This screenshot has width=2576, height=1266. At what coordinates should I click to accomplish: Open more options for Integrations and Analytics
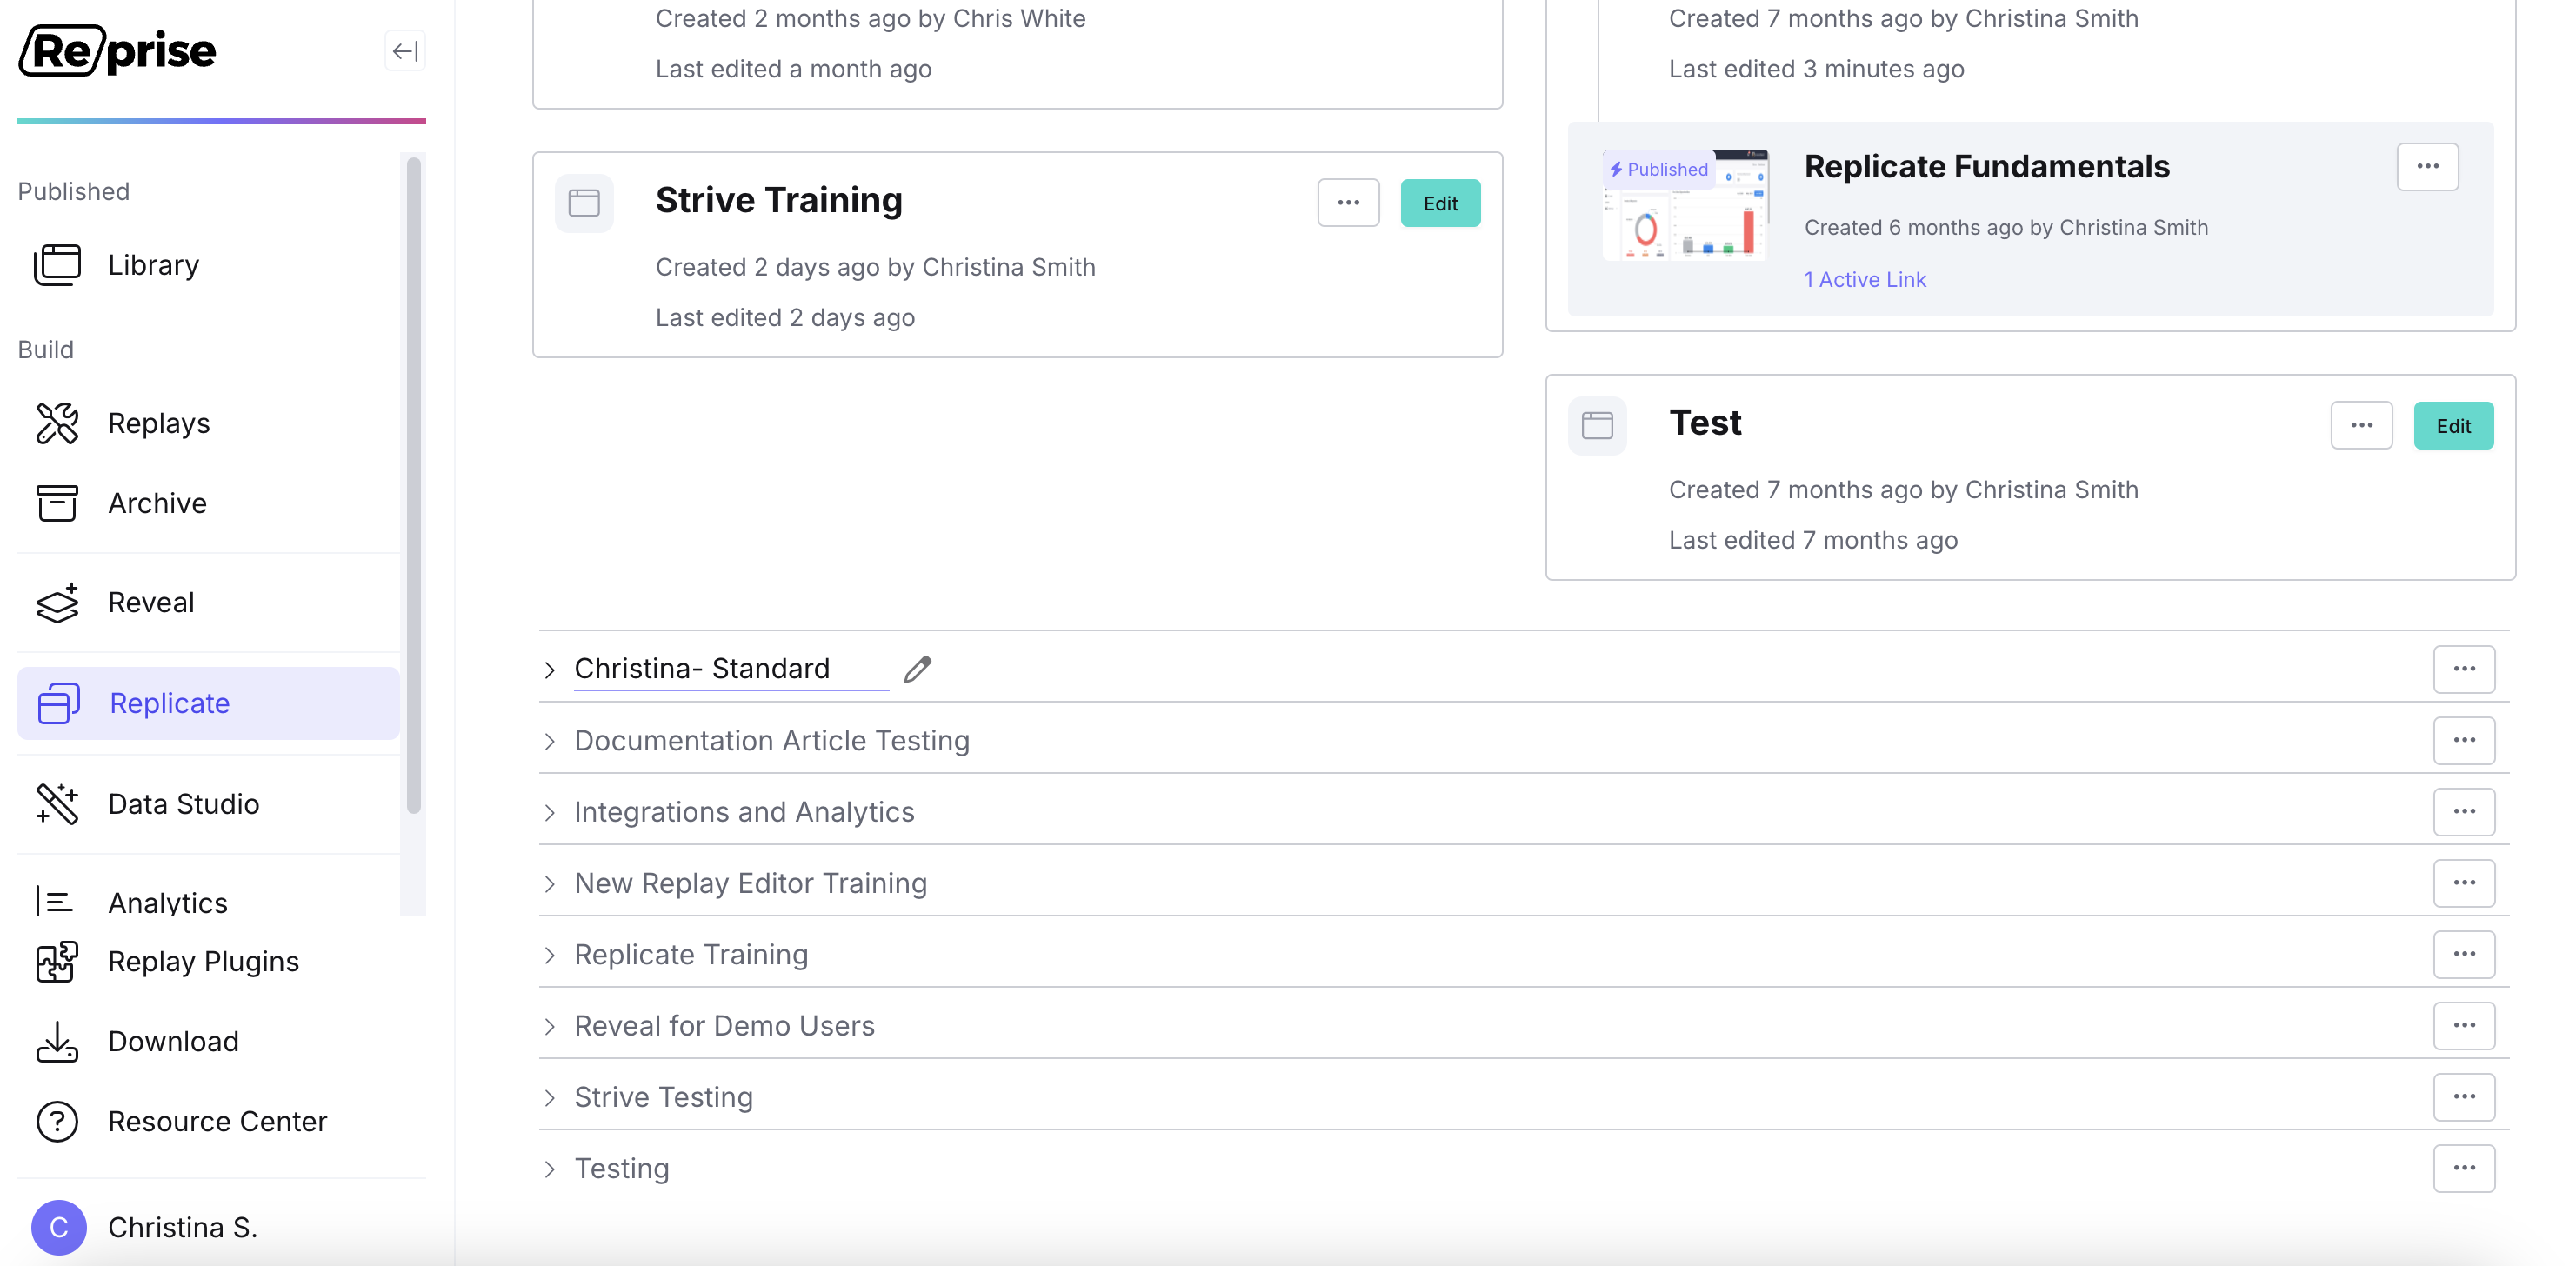click(x=2464, y=812)
